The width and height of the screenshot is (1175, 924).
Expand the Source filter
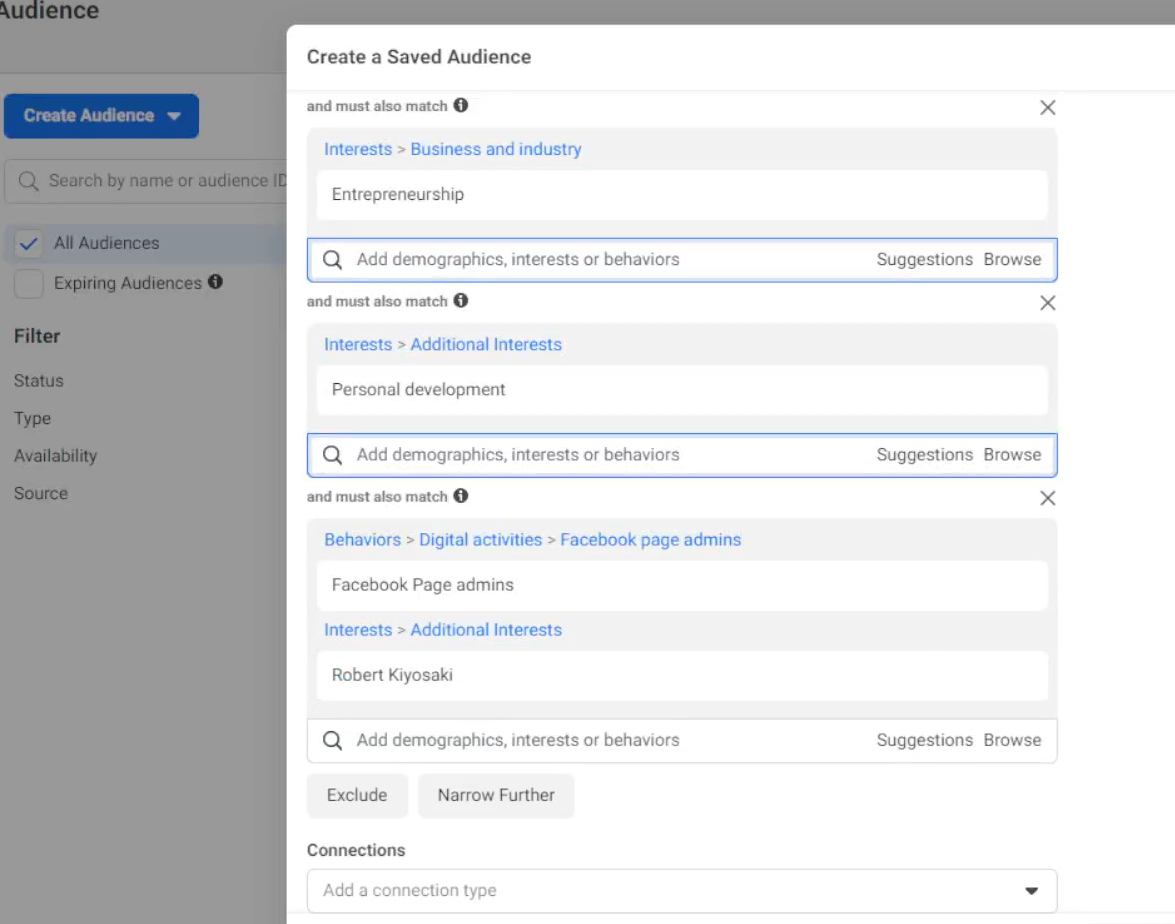(x=41, y=493)
